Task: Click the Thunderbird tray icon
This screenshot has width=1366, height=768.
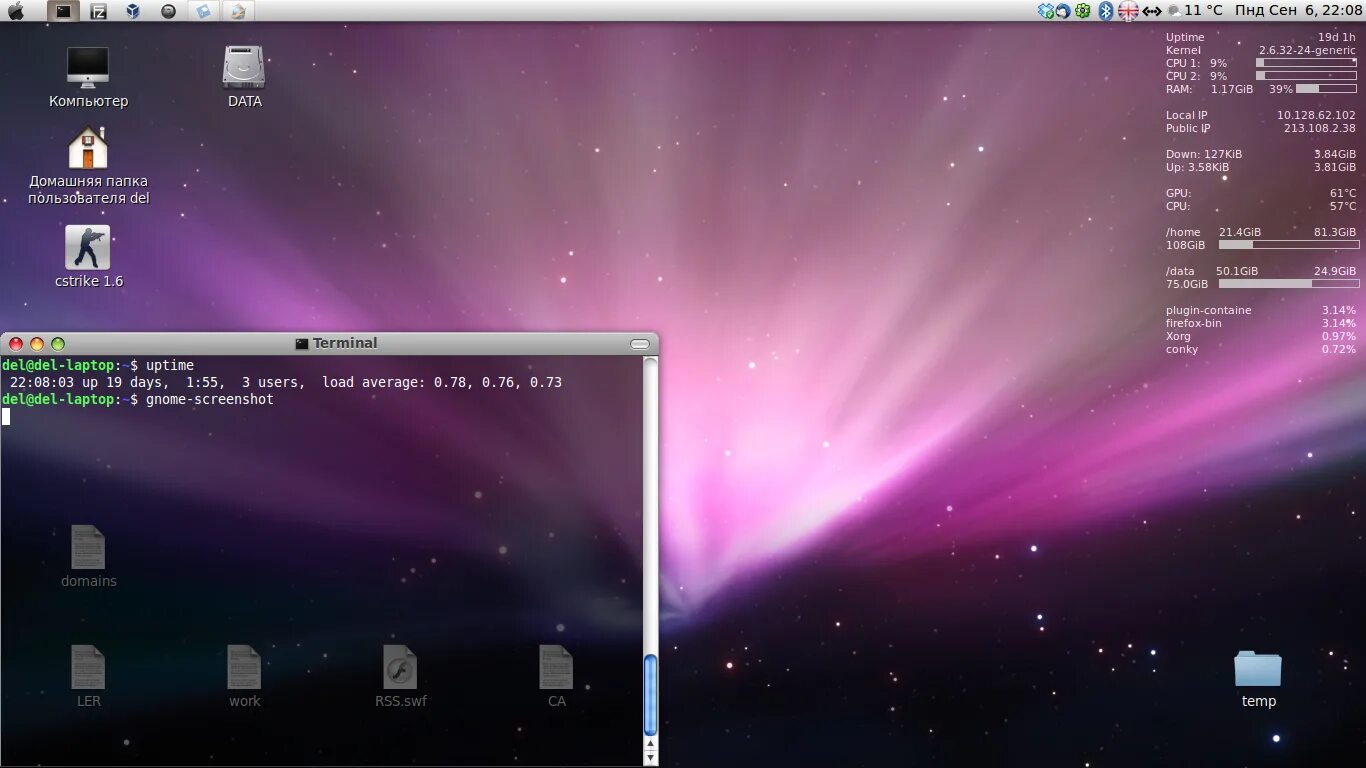Action: pyautogui.click(x=1063, y=11)
